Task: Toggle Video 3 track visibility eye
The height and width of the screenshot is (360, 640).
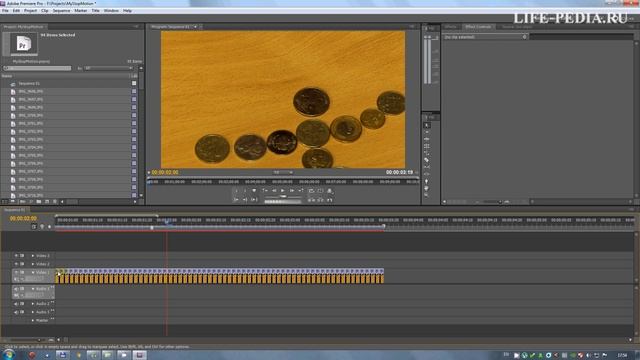Action: [16, 256]
